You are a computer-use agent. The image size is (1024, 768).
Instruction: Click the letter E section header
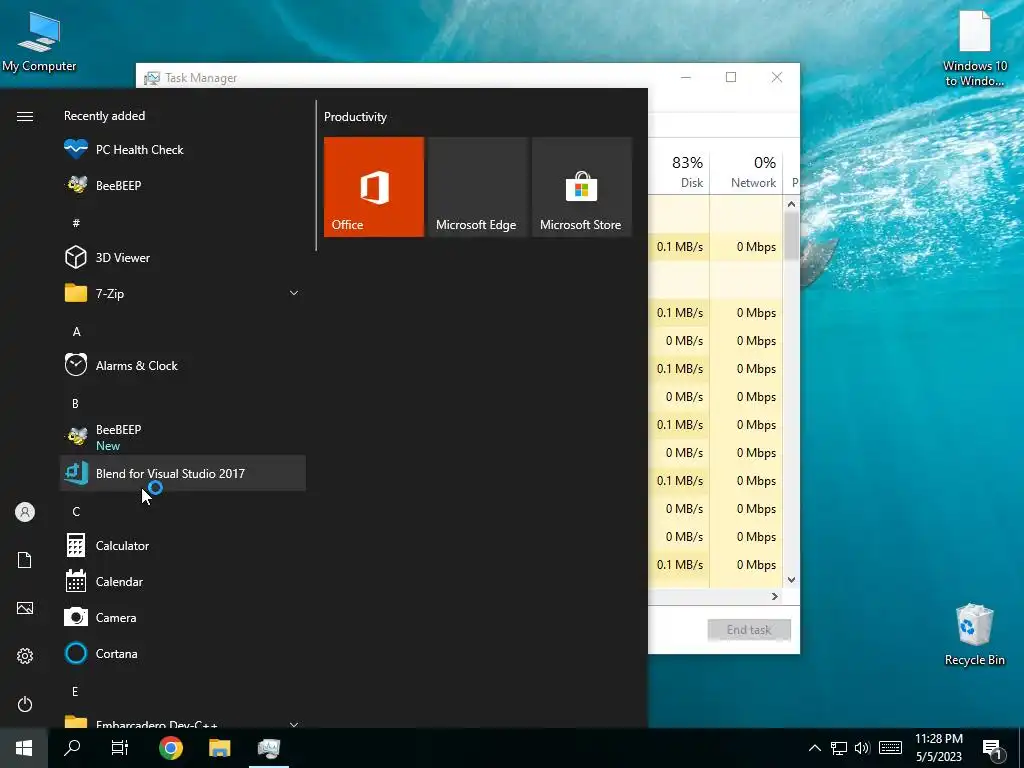[x=75, y=691]
